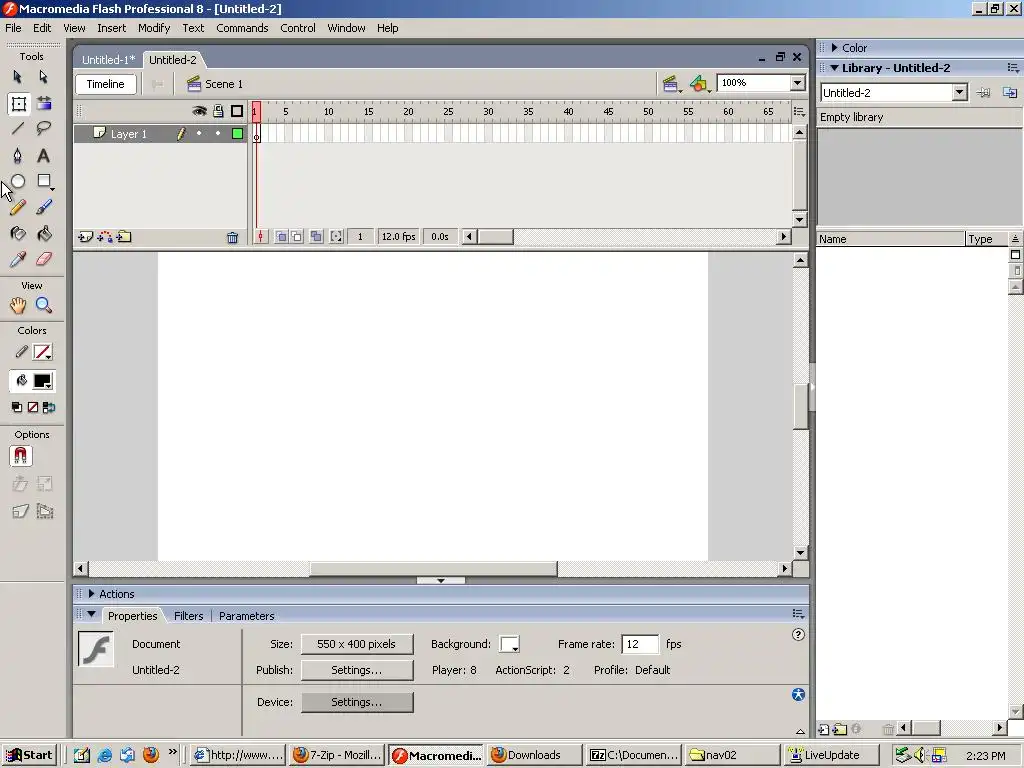Select the Selection arrow tool

click(18, 77)
